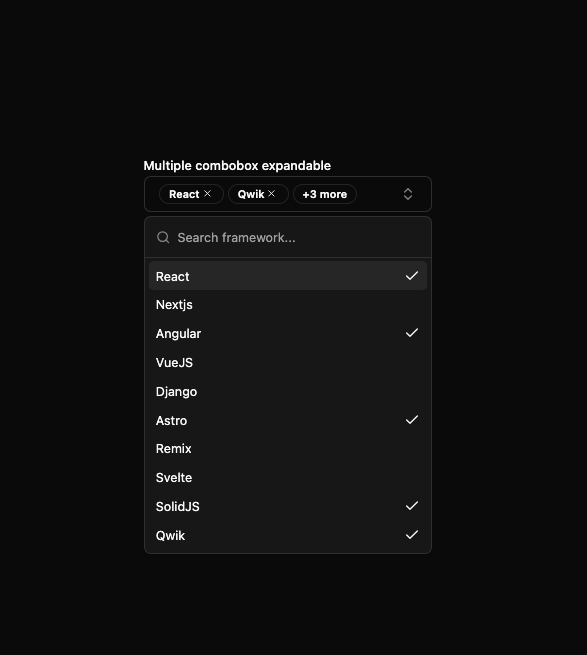Viewport: 587px width, 655px height.
Task: Click the 'Multiple combobox expandable' label
Action: point(237,165)
